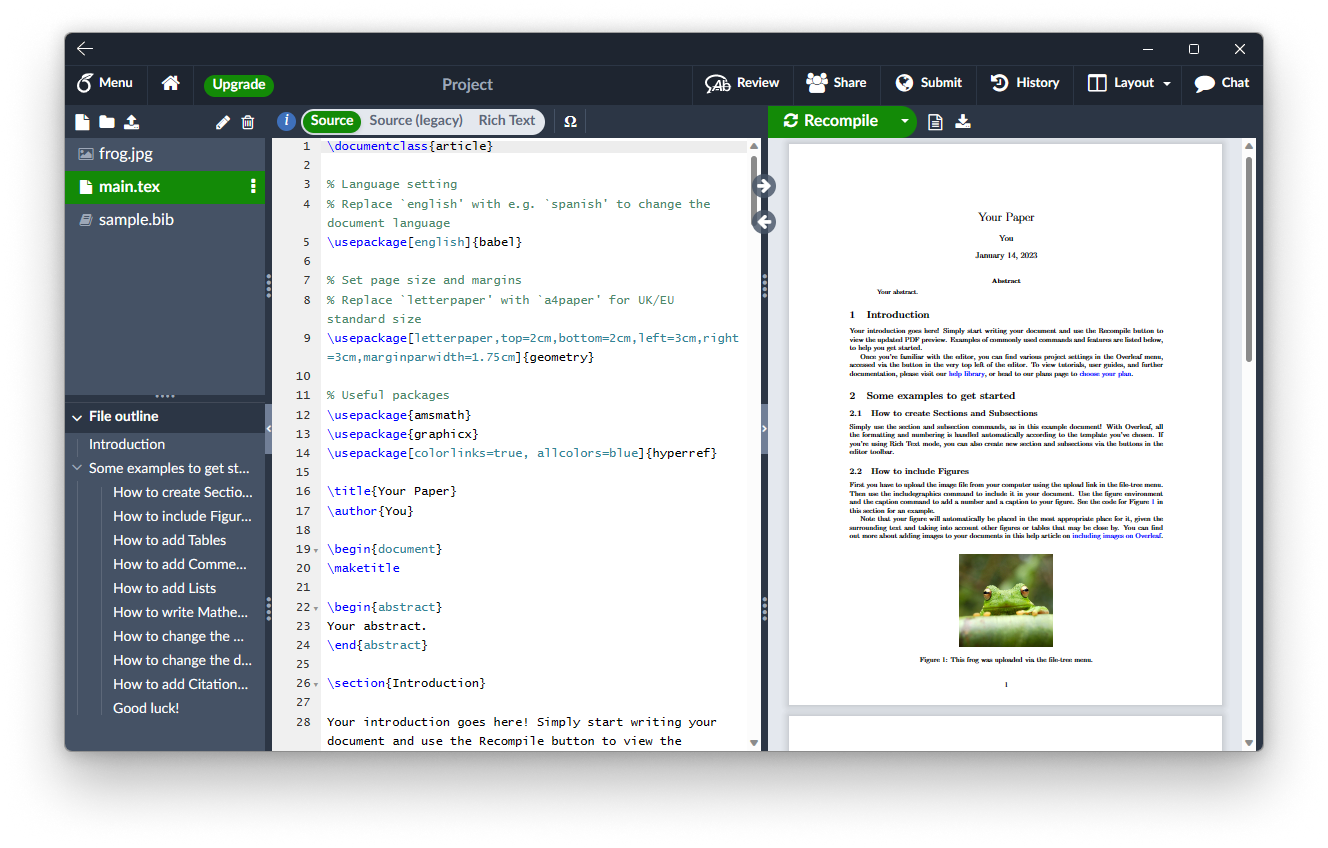1328x848 pixels.
Task: Create a new file
Action: pyautogui.click(x=83, y=121)
